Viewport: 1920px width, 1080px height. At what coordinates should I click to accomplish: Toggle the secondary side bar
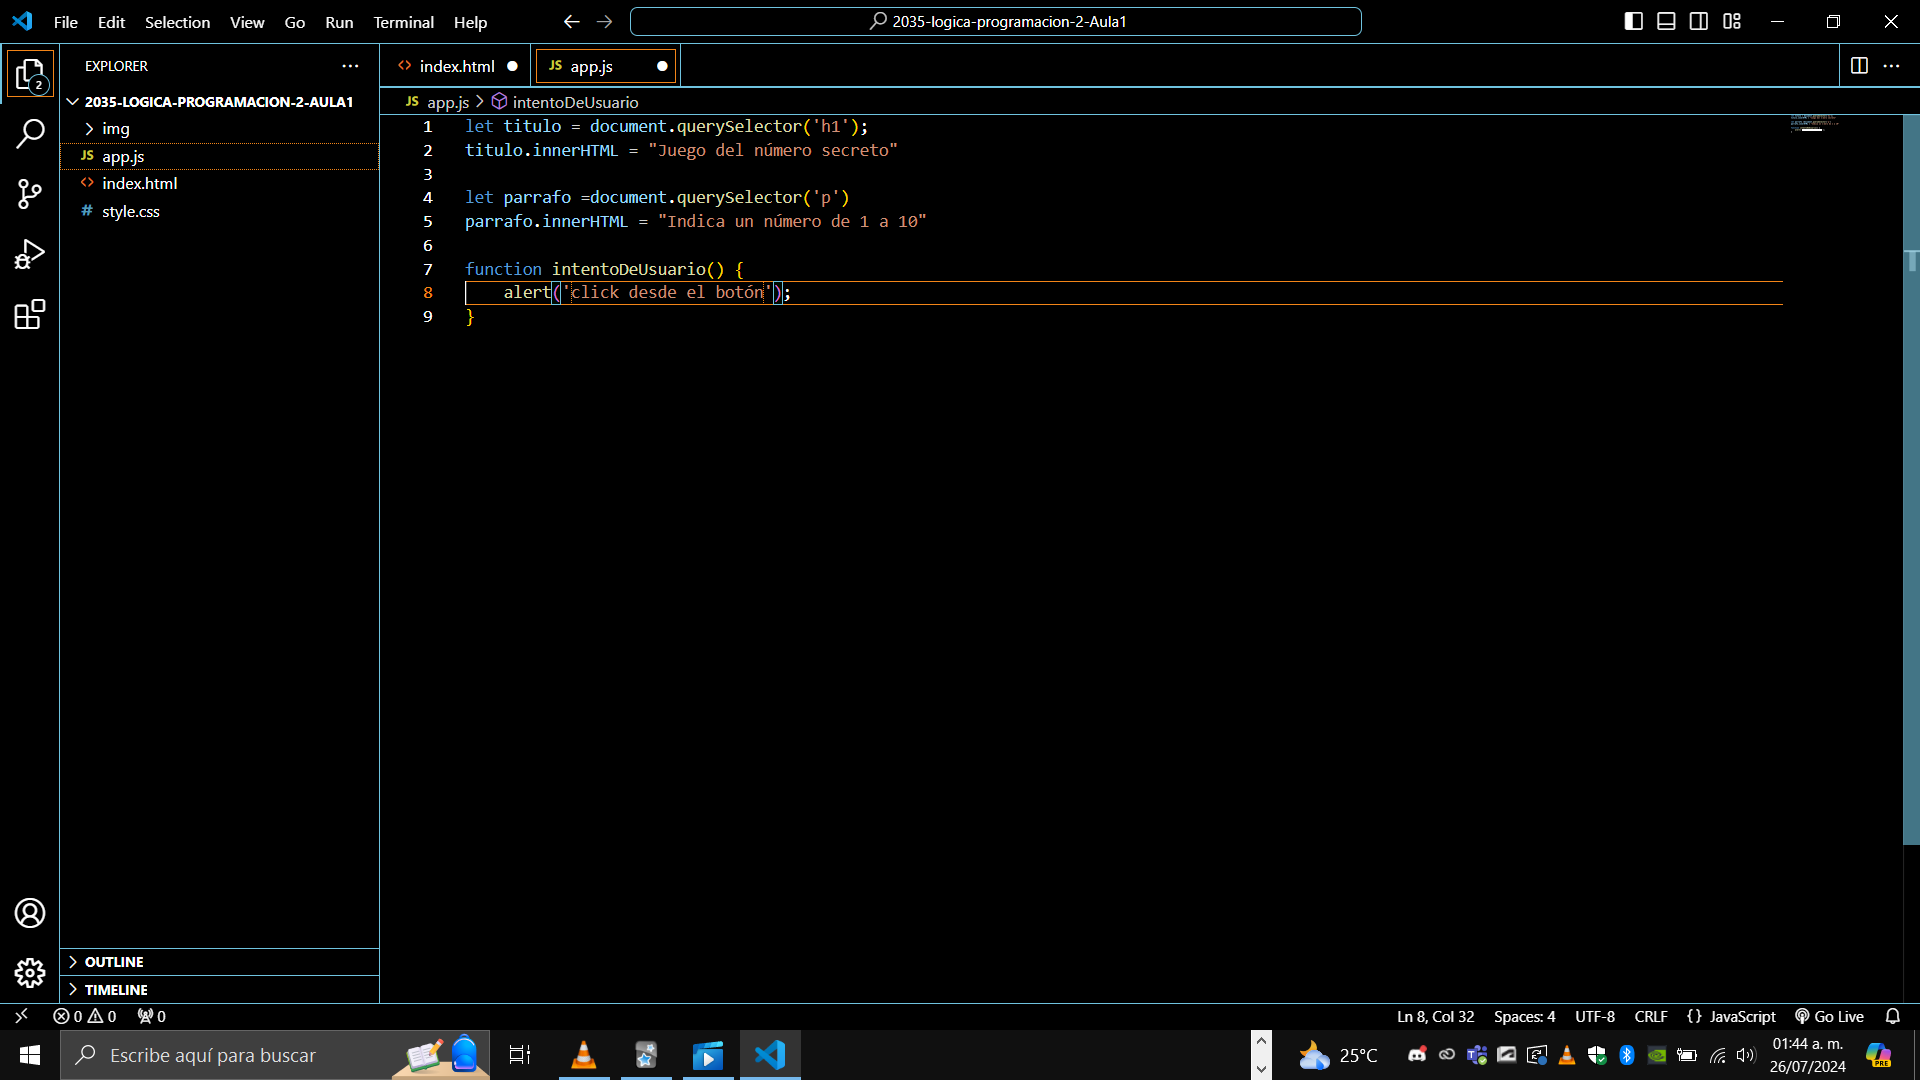[1699, 21]
